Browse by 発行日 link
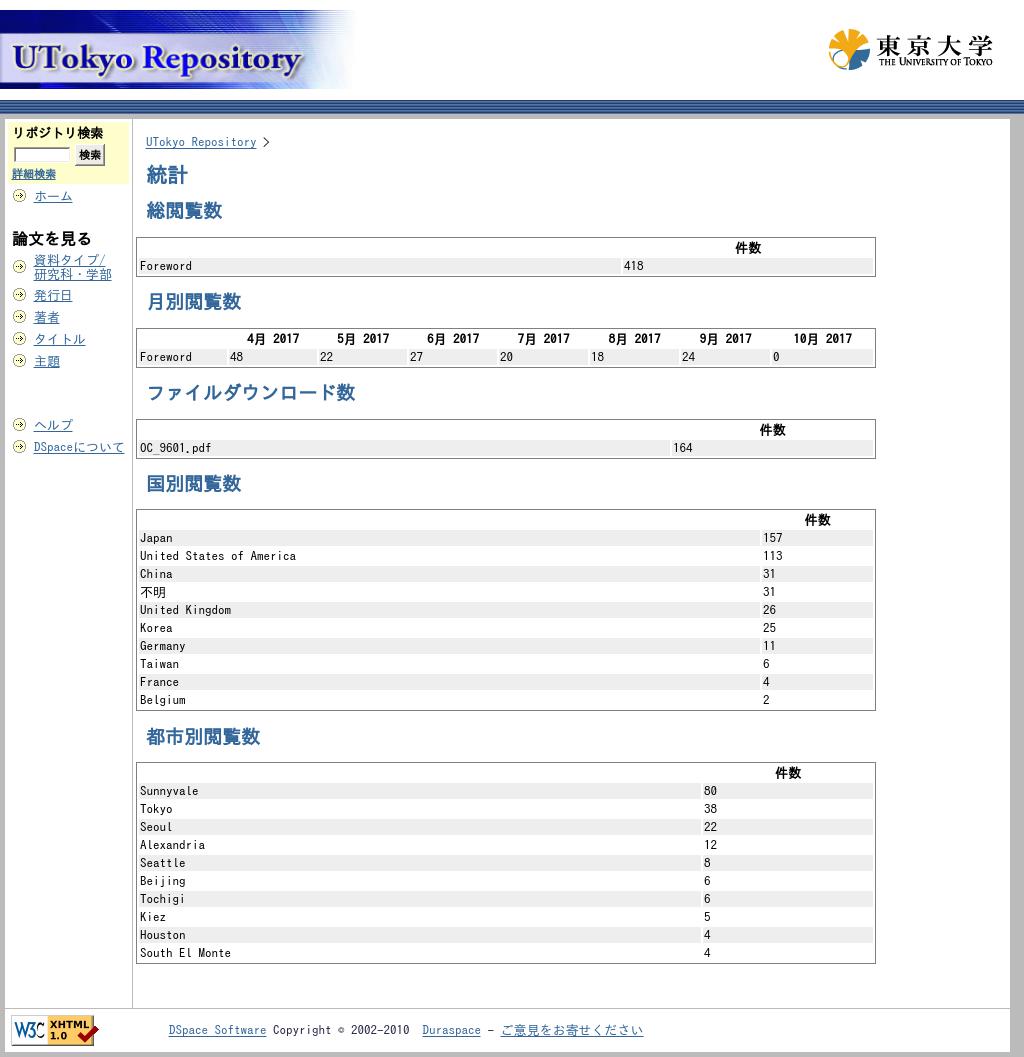Viewport: 1024px width, 1057px height. 53,295
